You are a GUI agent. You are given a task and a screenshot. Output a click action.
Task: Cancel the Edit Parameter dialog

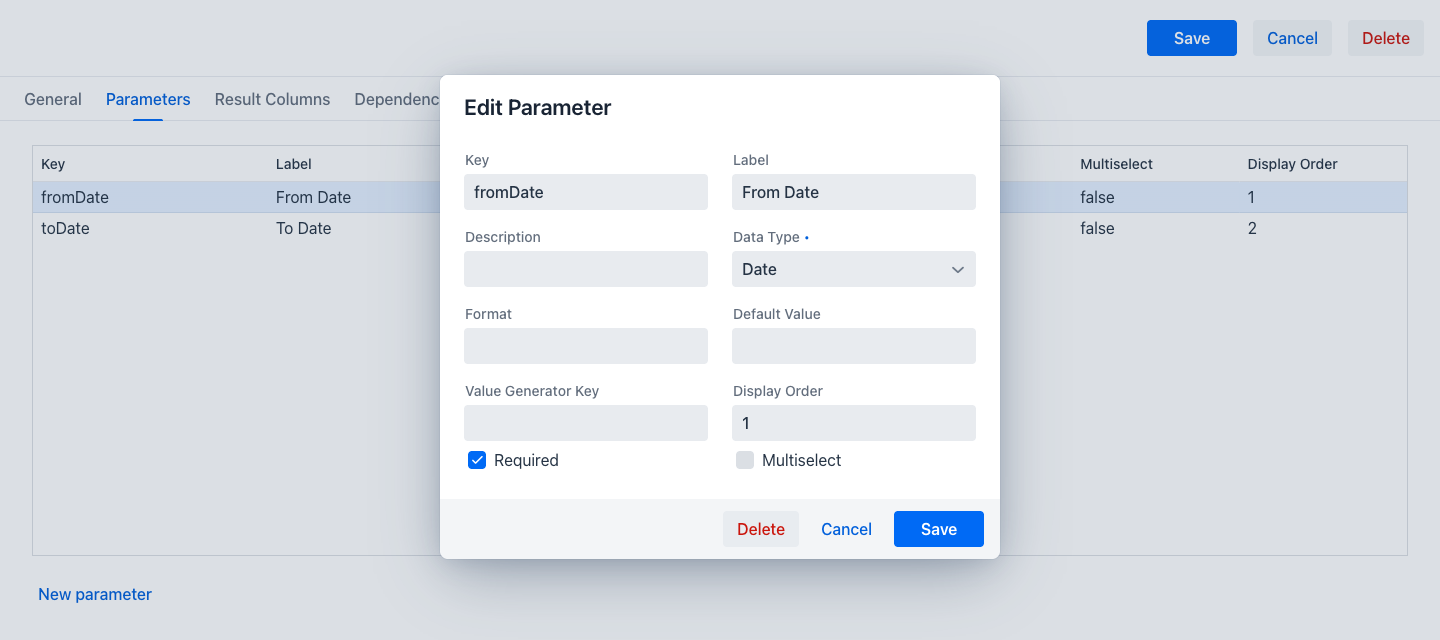coord(846,529)
